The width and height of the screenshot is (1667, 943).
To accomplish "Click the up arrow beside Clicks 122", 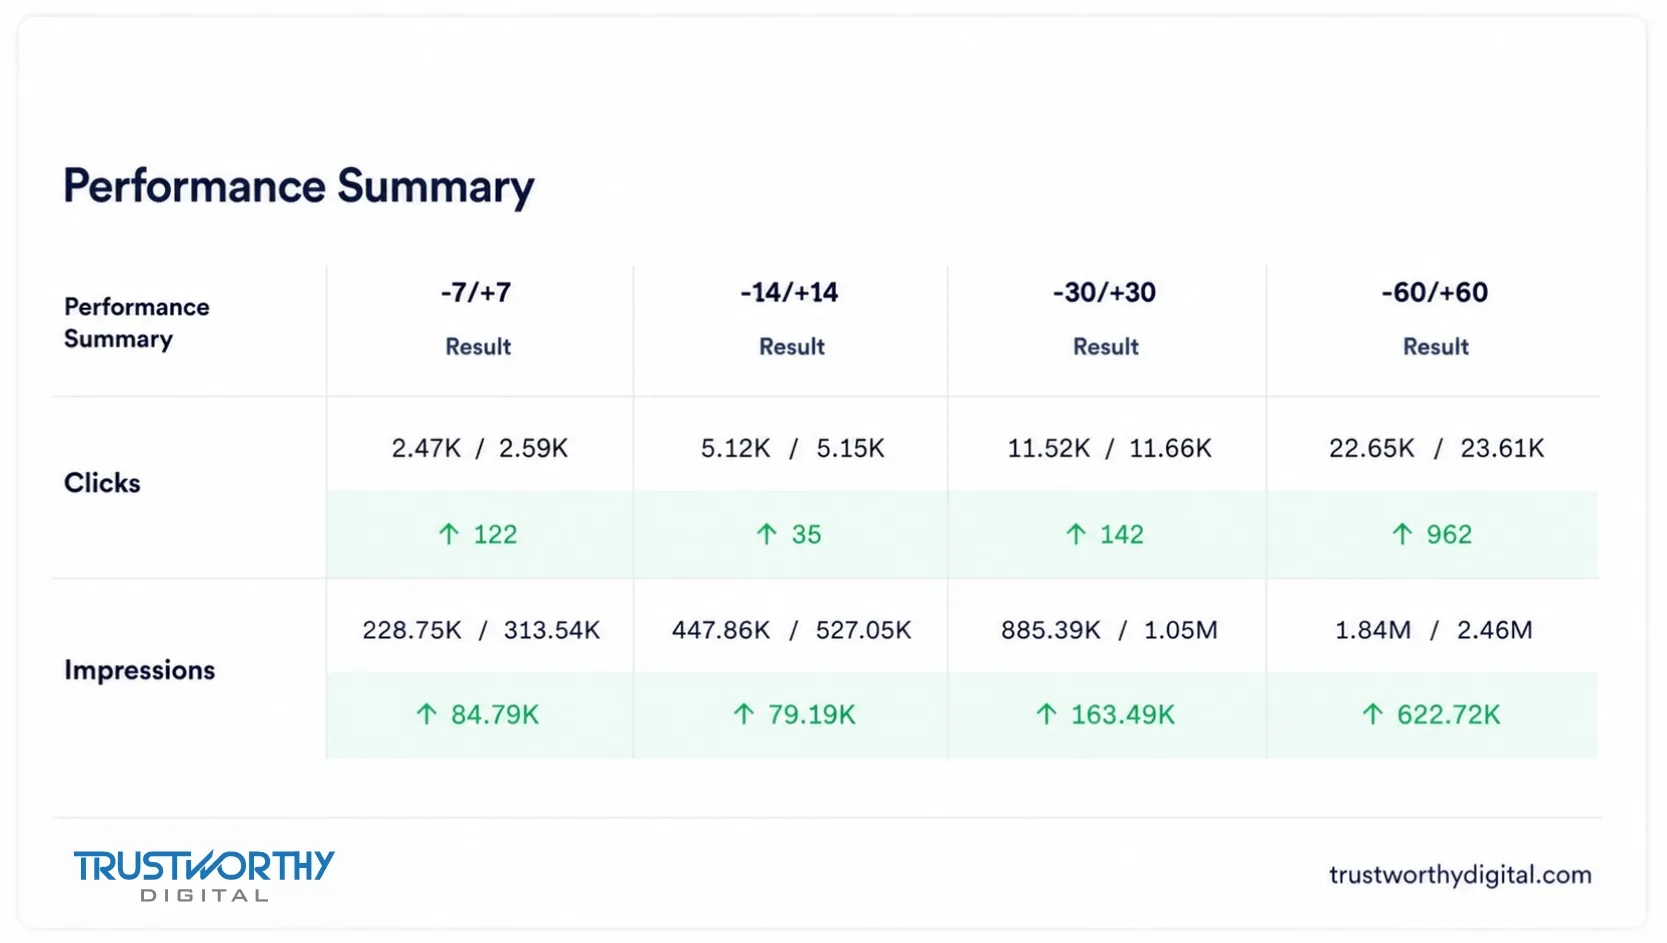I will click(x=449, y=534).
